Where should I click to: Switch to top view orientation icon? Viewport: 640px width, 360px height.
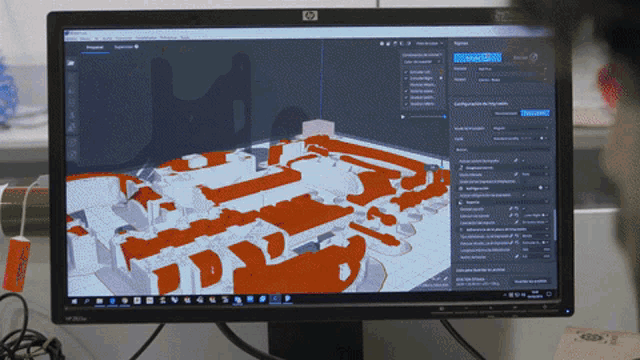pyautogui.click(x=395, y=43)
